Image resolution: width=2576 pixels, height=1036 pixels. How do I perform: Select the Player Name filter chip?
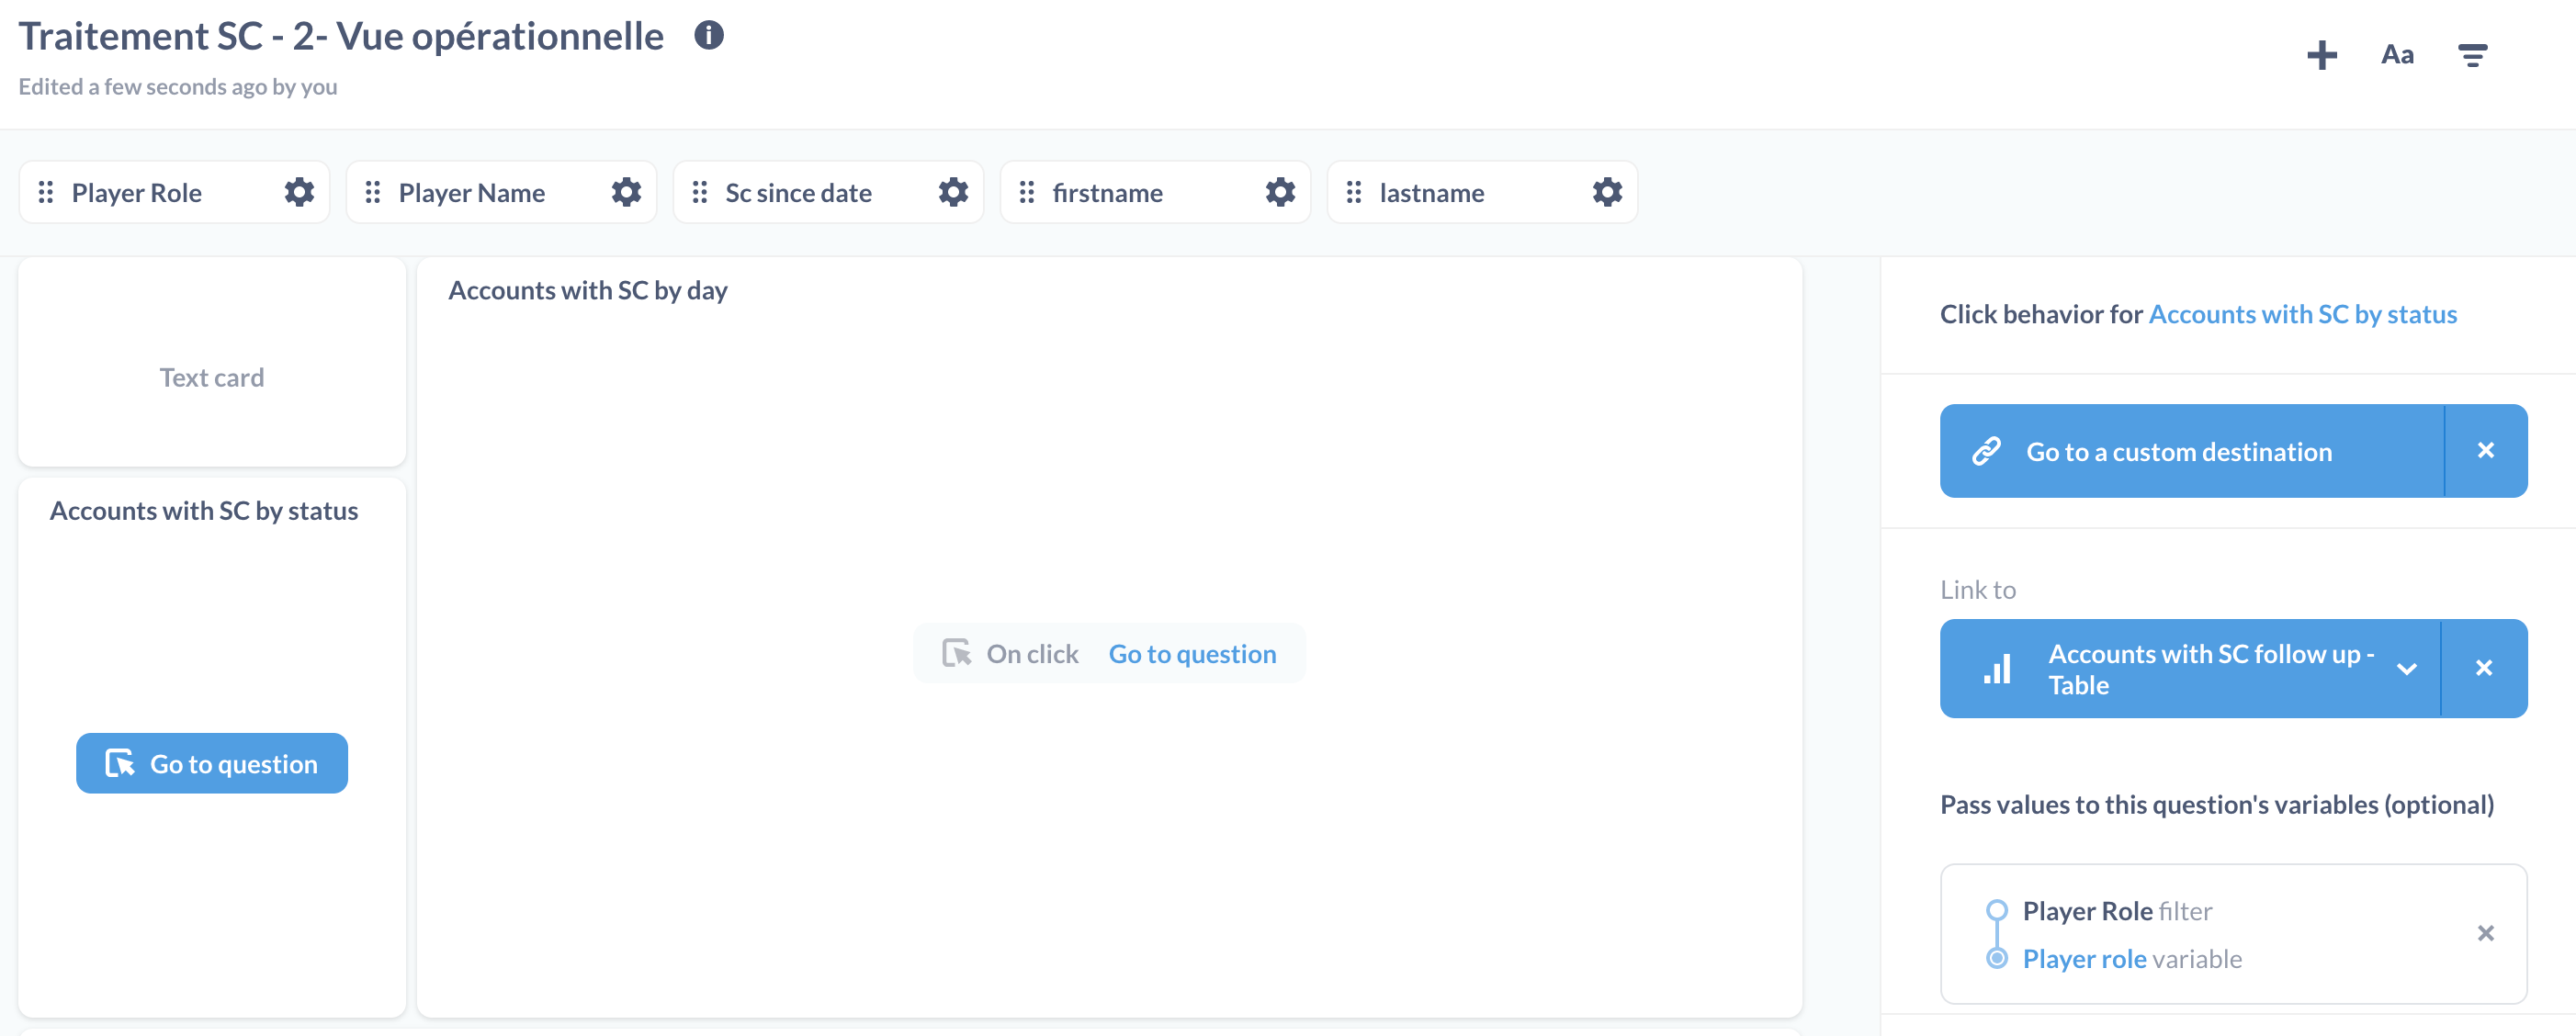pyautogui.click(x=471, y=192)
